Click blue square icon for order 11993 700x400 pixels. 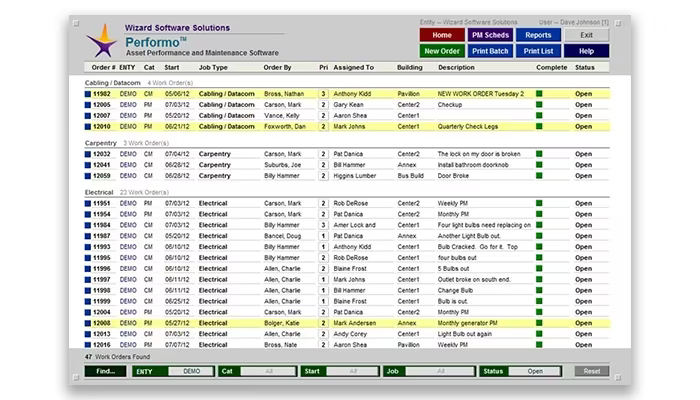coord(88,247)
